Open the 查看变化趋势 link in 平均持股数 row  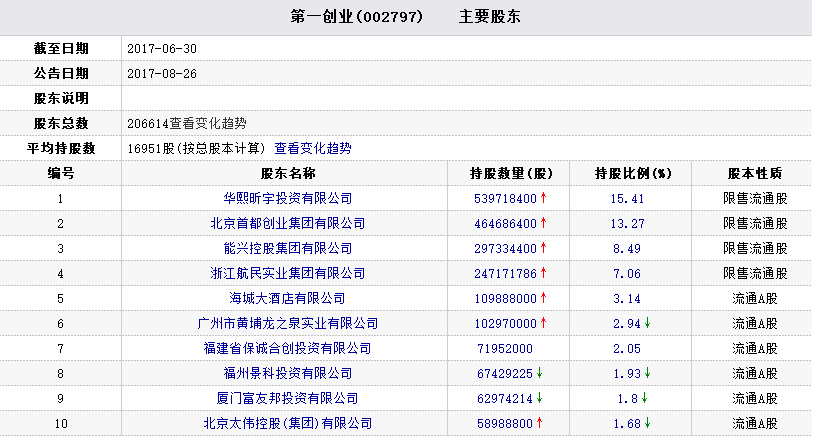tap(313, 149)
